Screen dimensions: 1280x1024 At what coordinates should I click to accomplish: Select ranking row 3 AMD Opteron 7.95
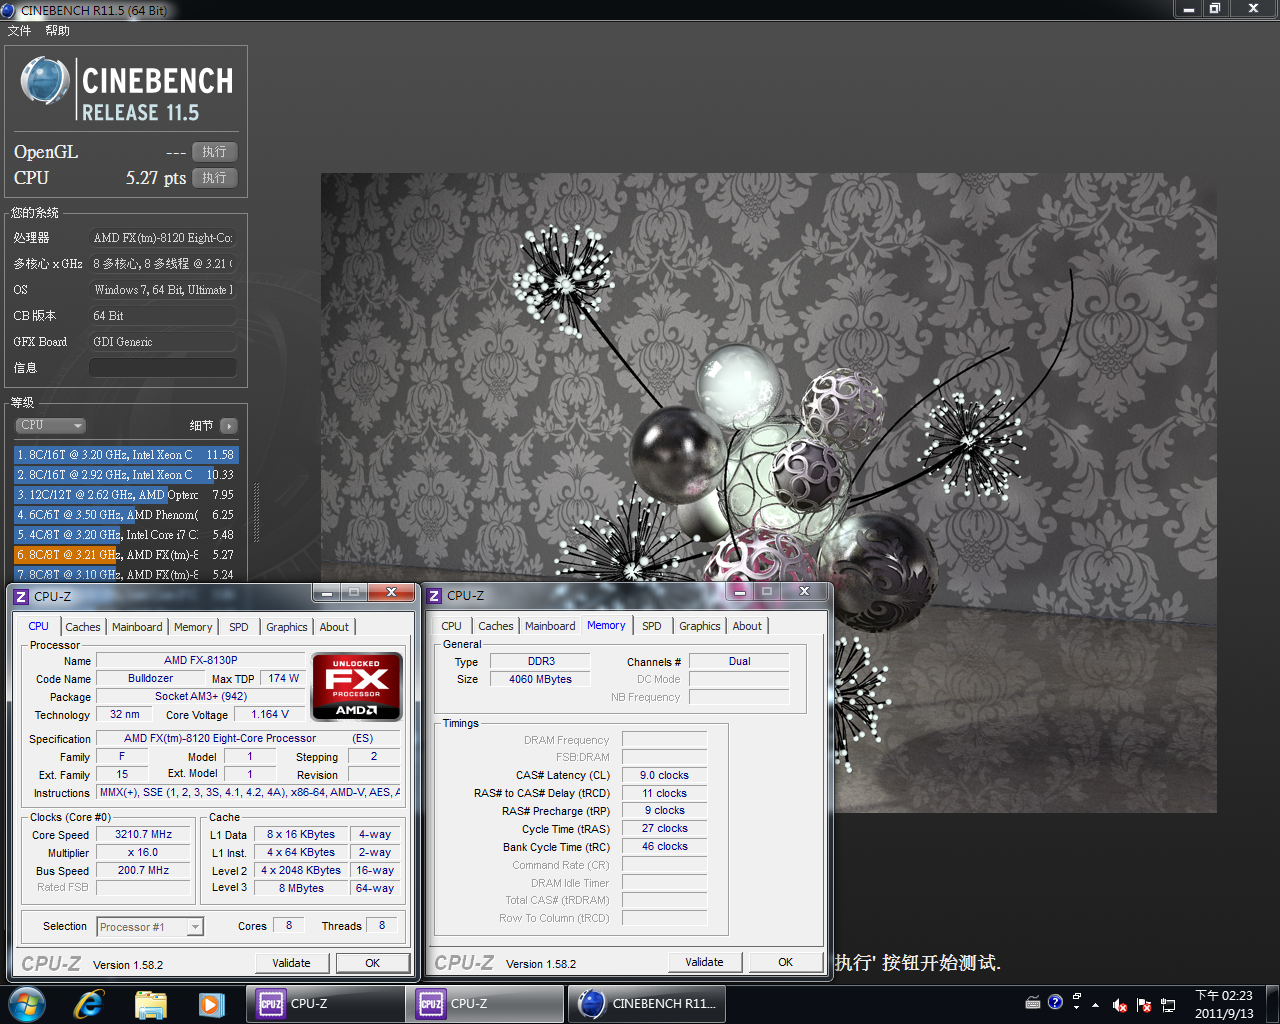[x=126, y=495]
